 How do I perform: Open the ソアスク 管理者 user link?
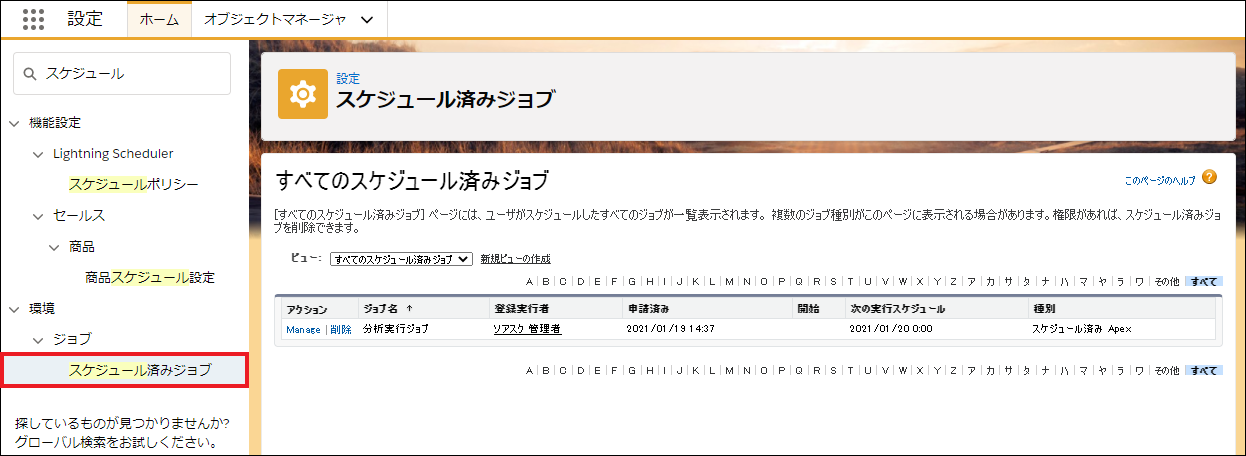(x=526, y=329)
